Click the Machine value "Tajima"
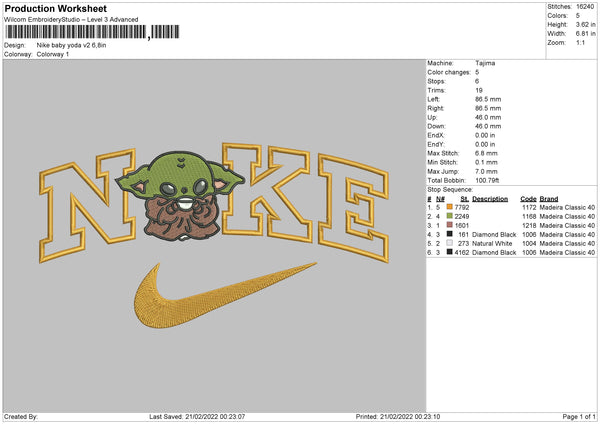This screenshot has width=600, height=424. 485,63
